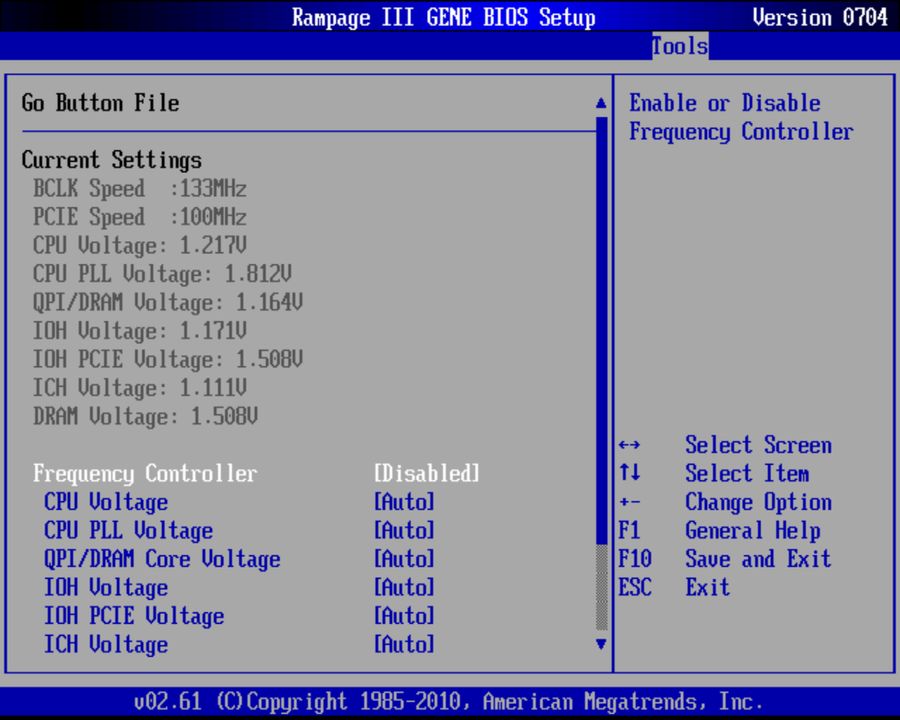Image resolution: width=900 pixels, height=720 pixels.
Task: Click the scroll up arrow
Action: (601, 103)
